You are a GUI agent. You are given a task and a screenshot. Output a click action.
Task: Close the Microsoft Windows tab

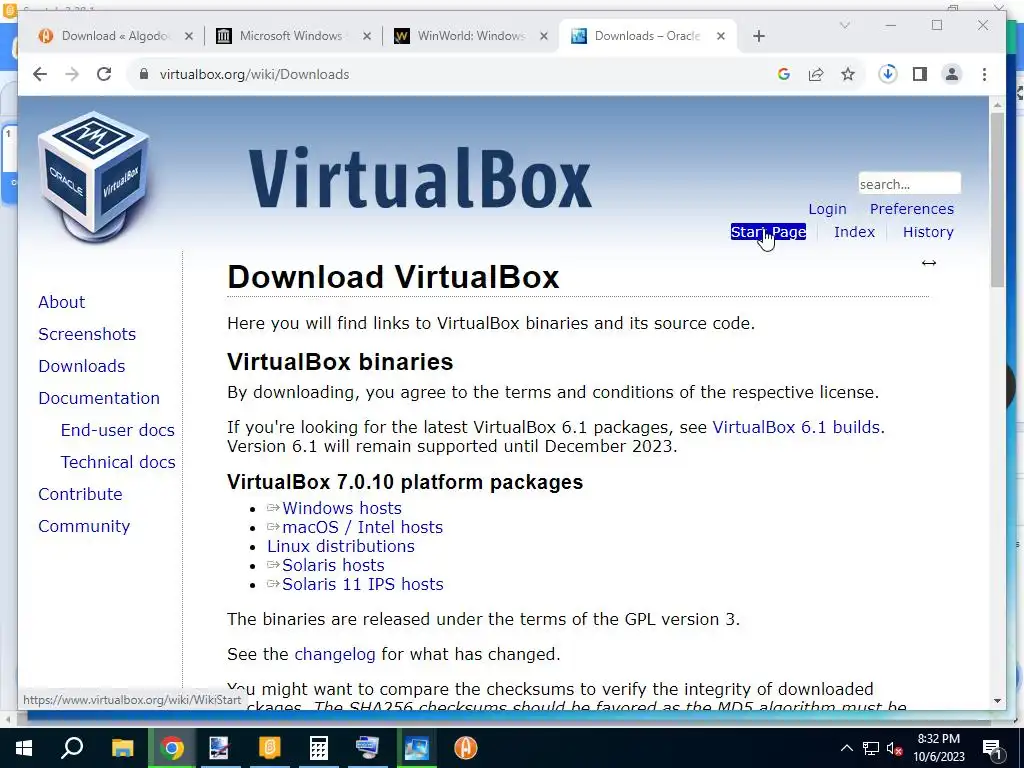click(x=367, y=36)
